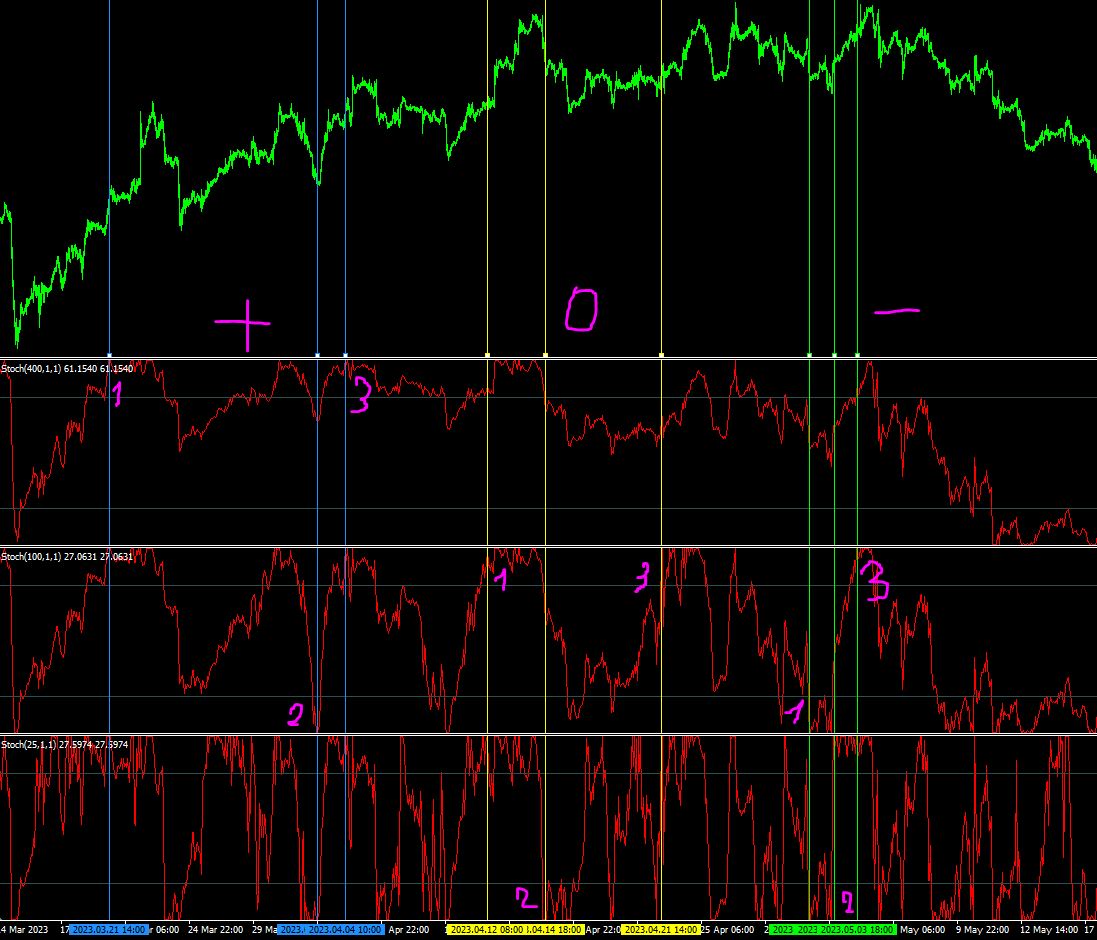This screenshot has width=1097, height=940.
Task: Select the Stoch(100,1,1) indicator label
Action: (67, 557)
